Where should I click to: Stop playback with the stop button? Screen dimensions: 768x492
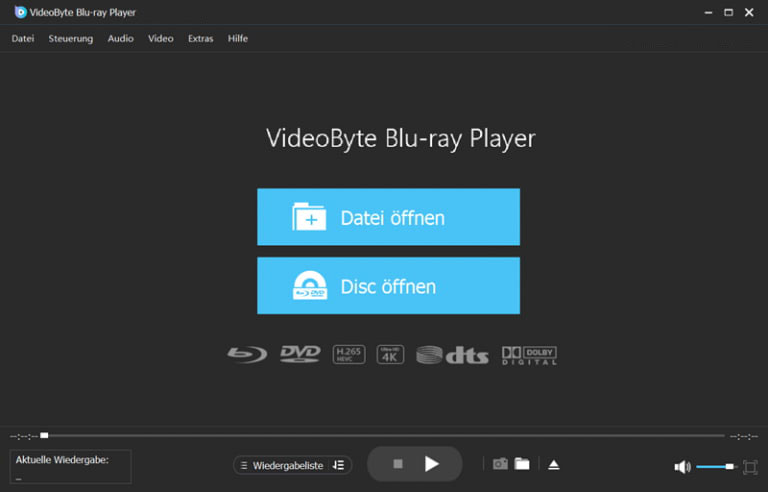tap(398, 464)
